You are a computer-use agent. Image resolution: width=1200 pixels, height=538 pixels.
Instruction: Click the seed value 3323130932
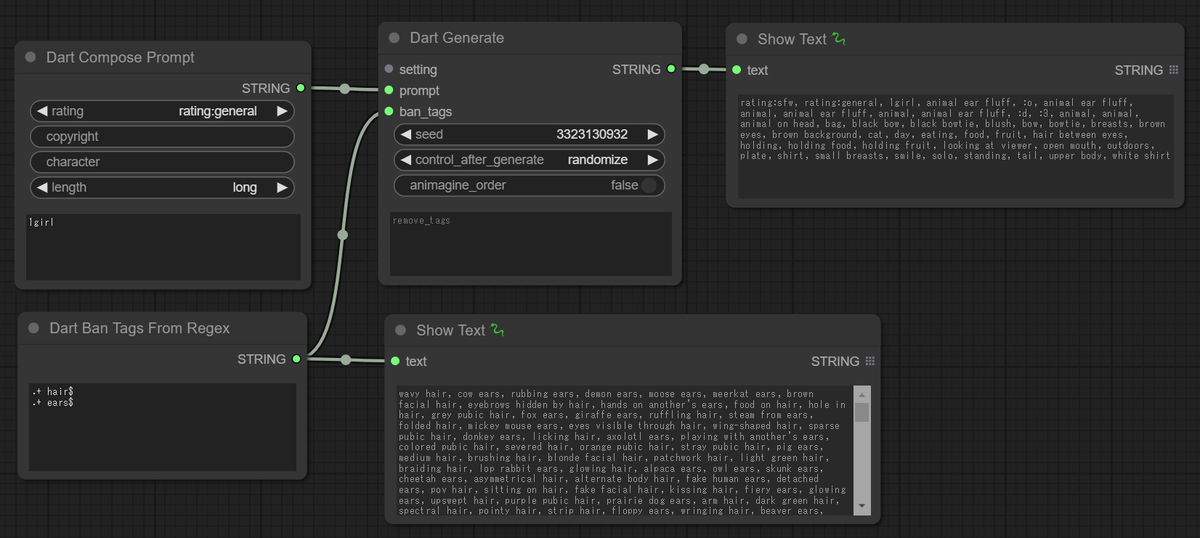point(592,134)
